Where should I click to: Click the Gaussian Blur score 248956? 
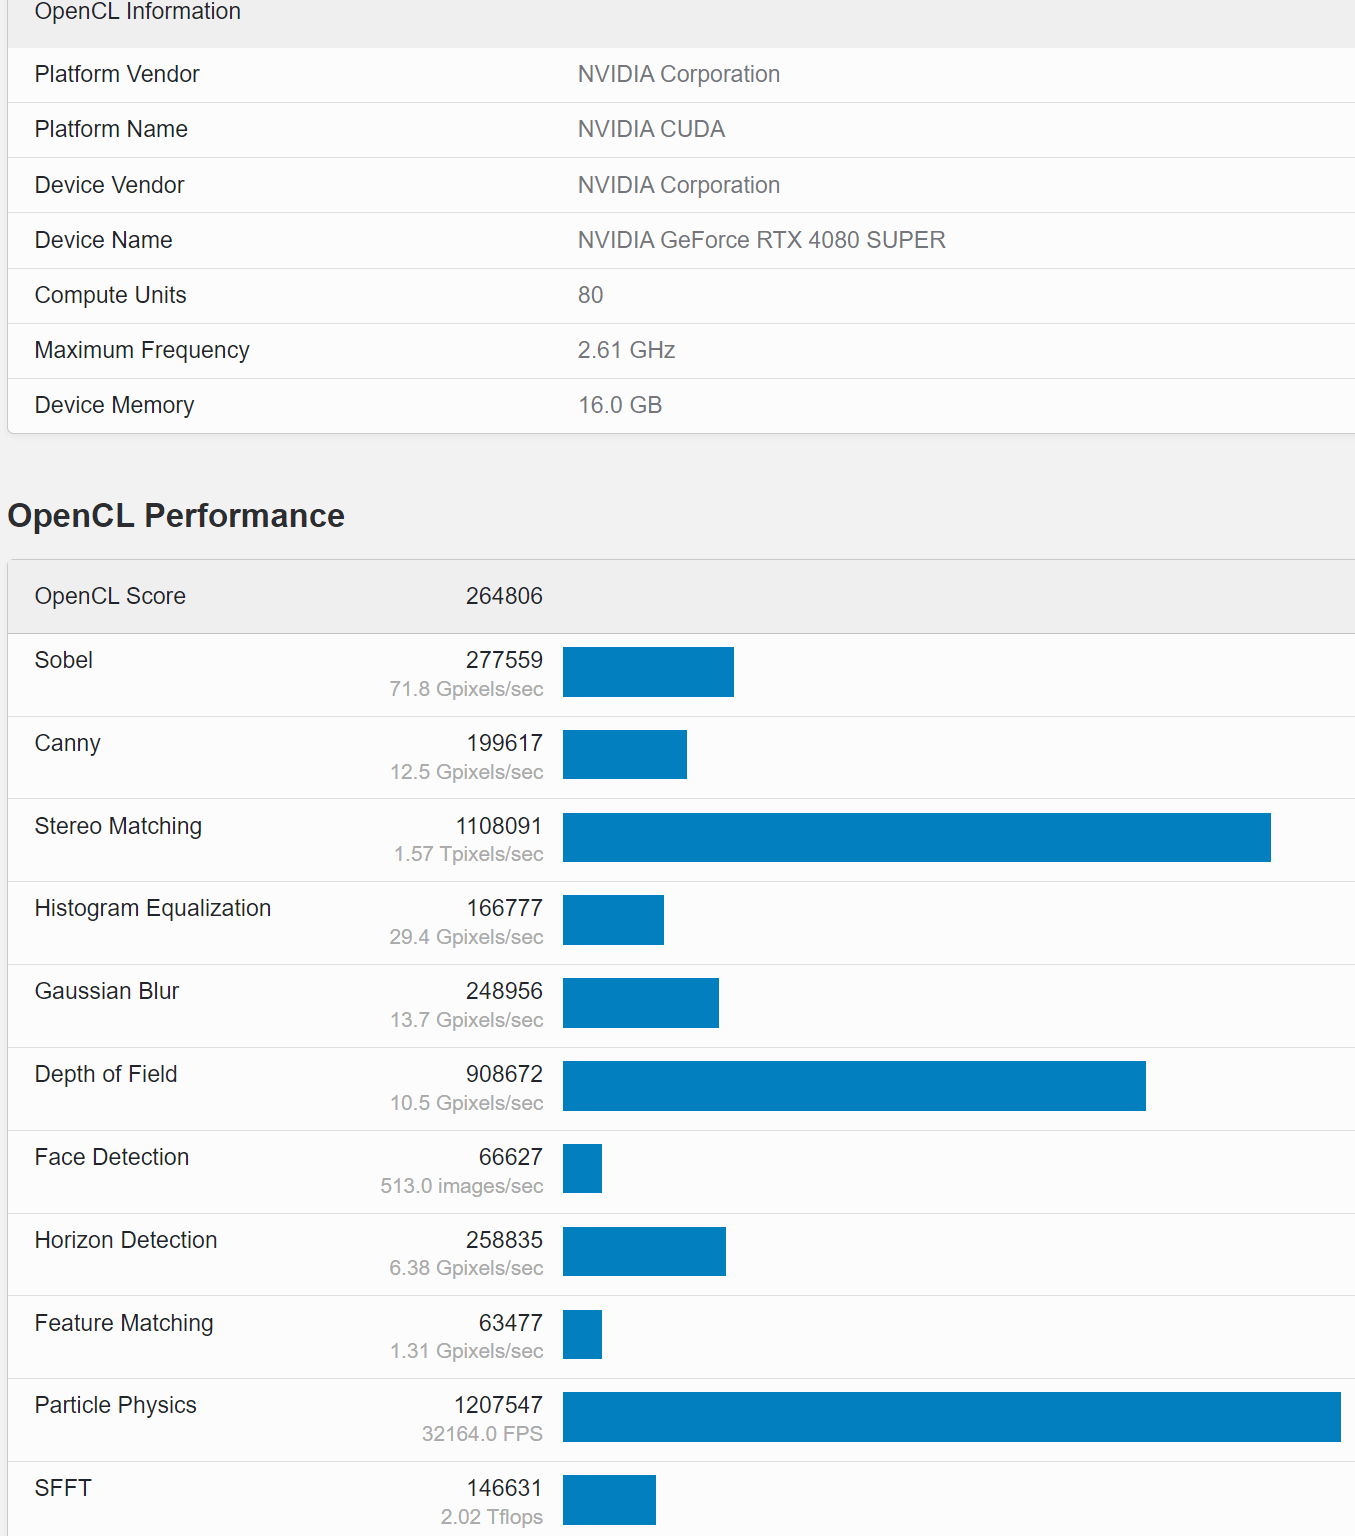click(x=504, y=991)
